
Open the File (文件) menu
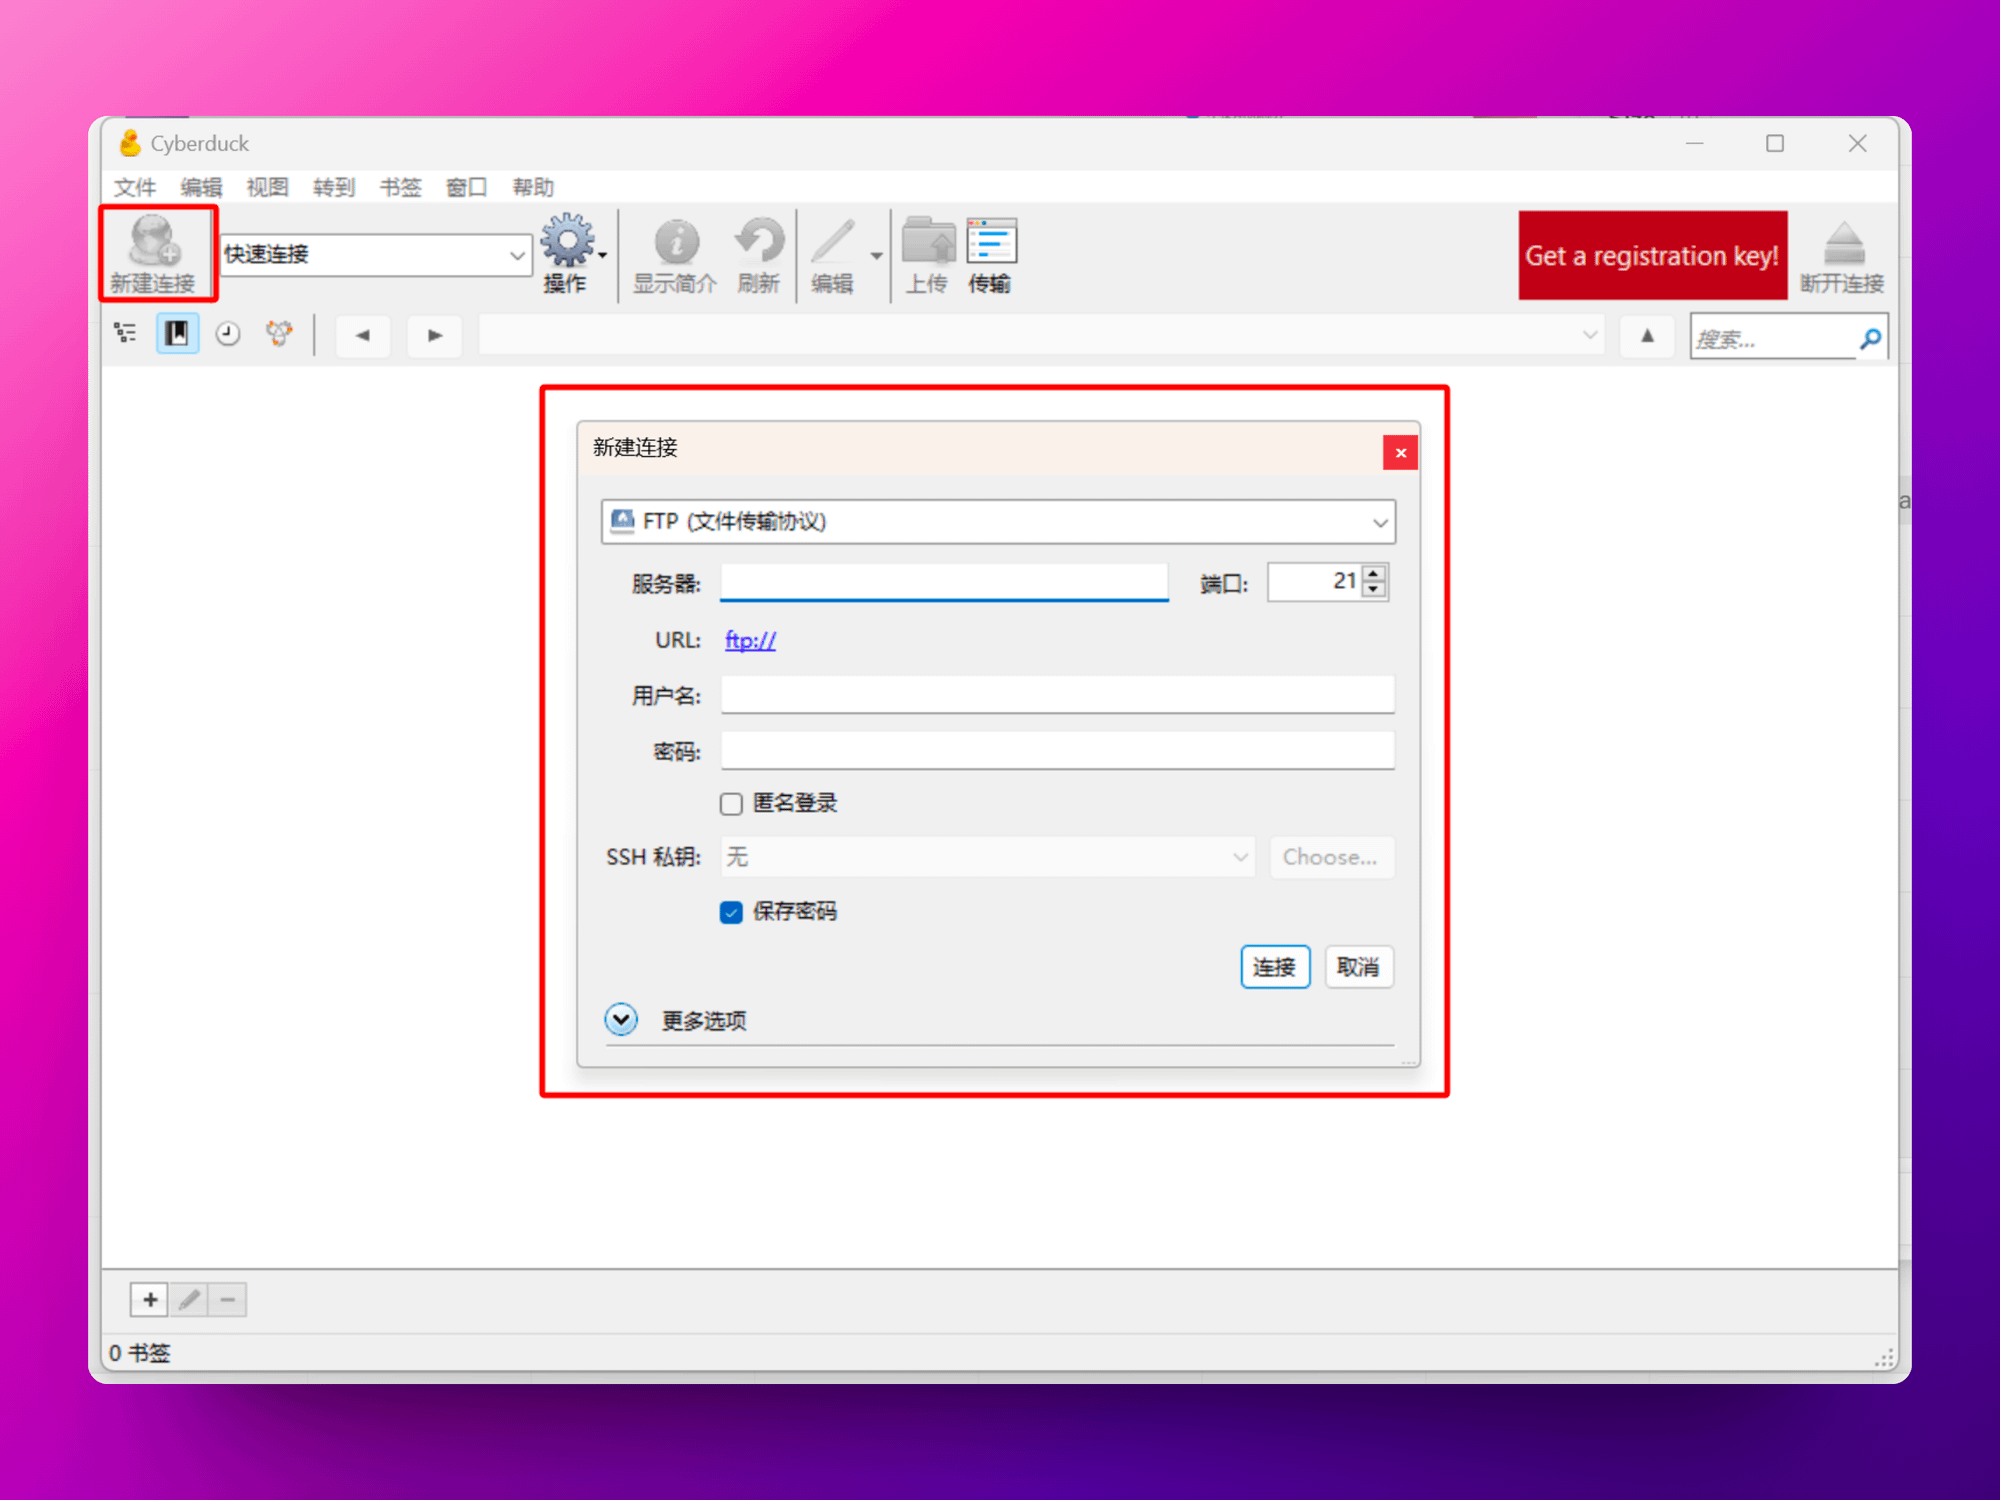click(x=134, y=187)
